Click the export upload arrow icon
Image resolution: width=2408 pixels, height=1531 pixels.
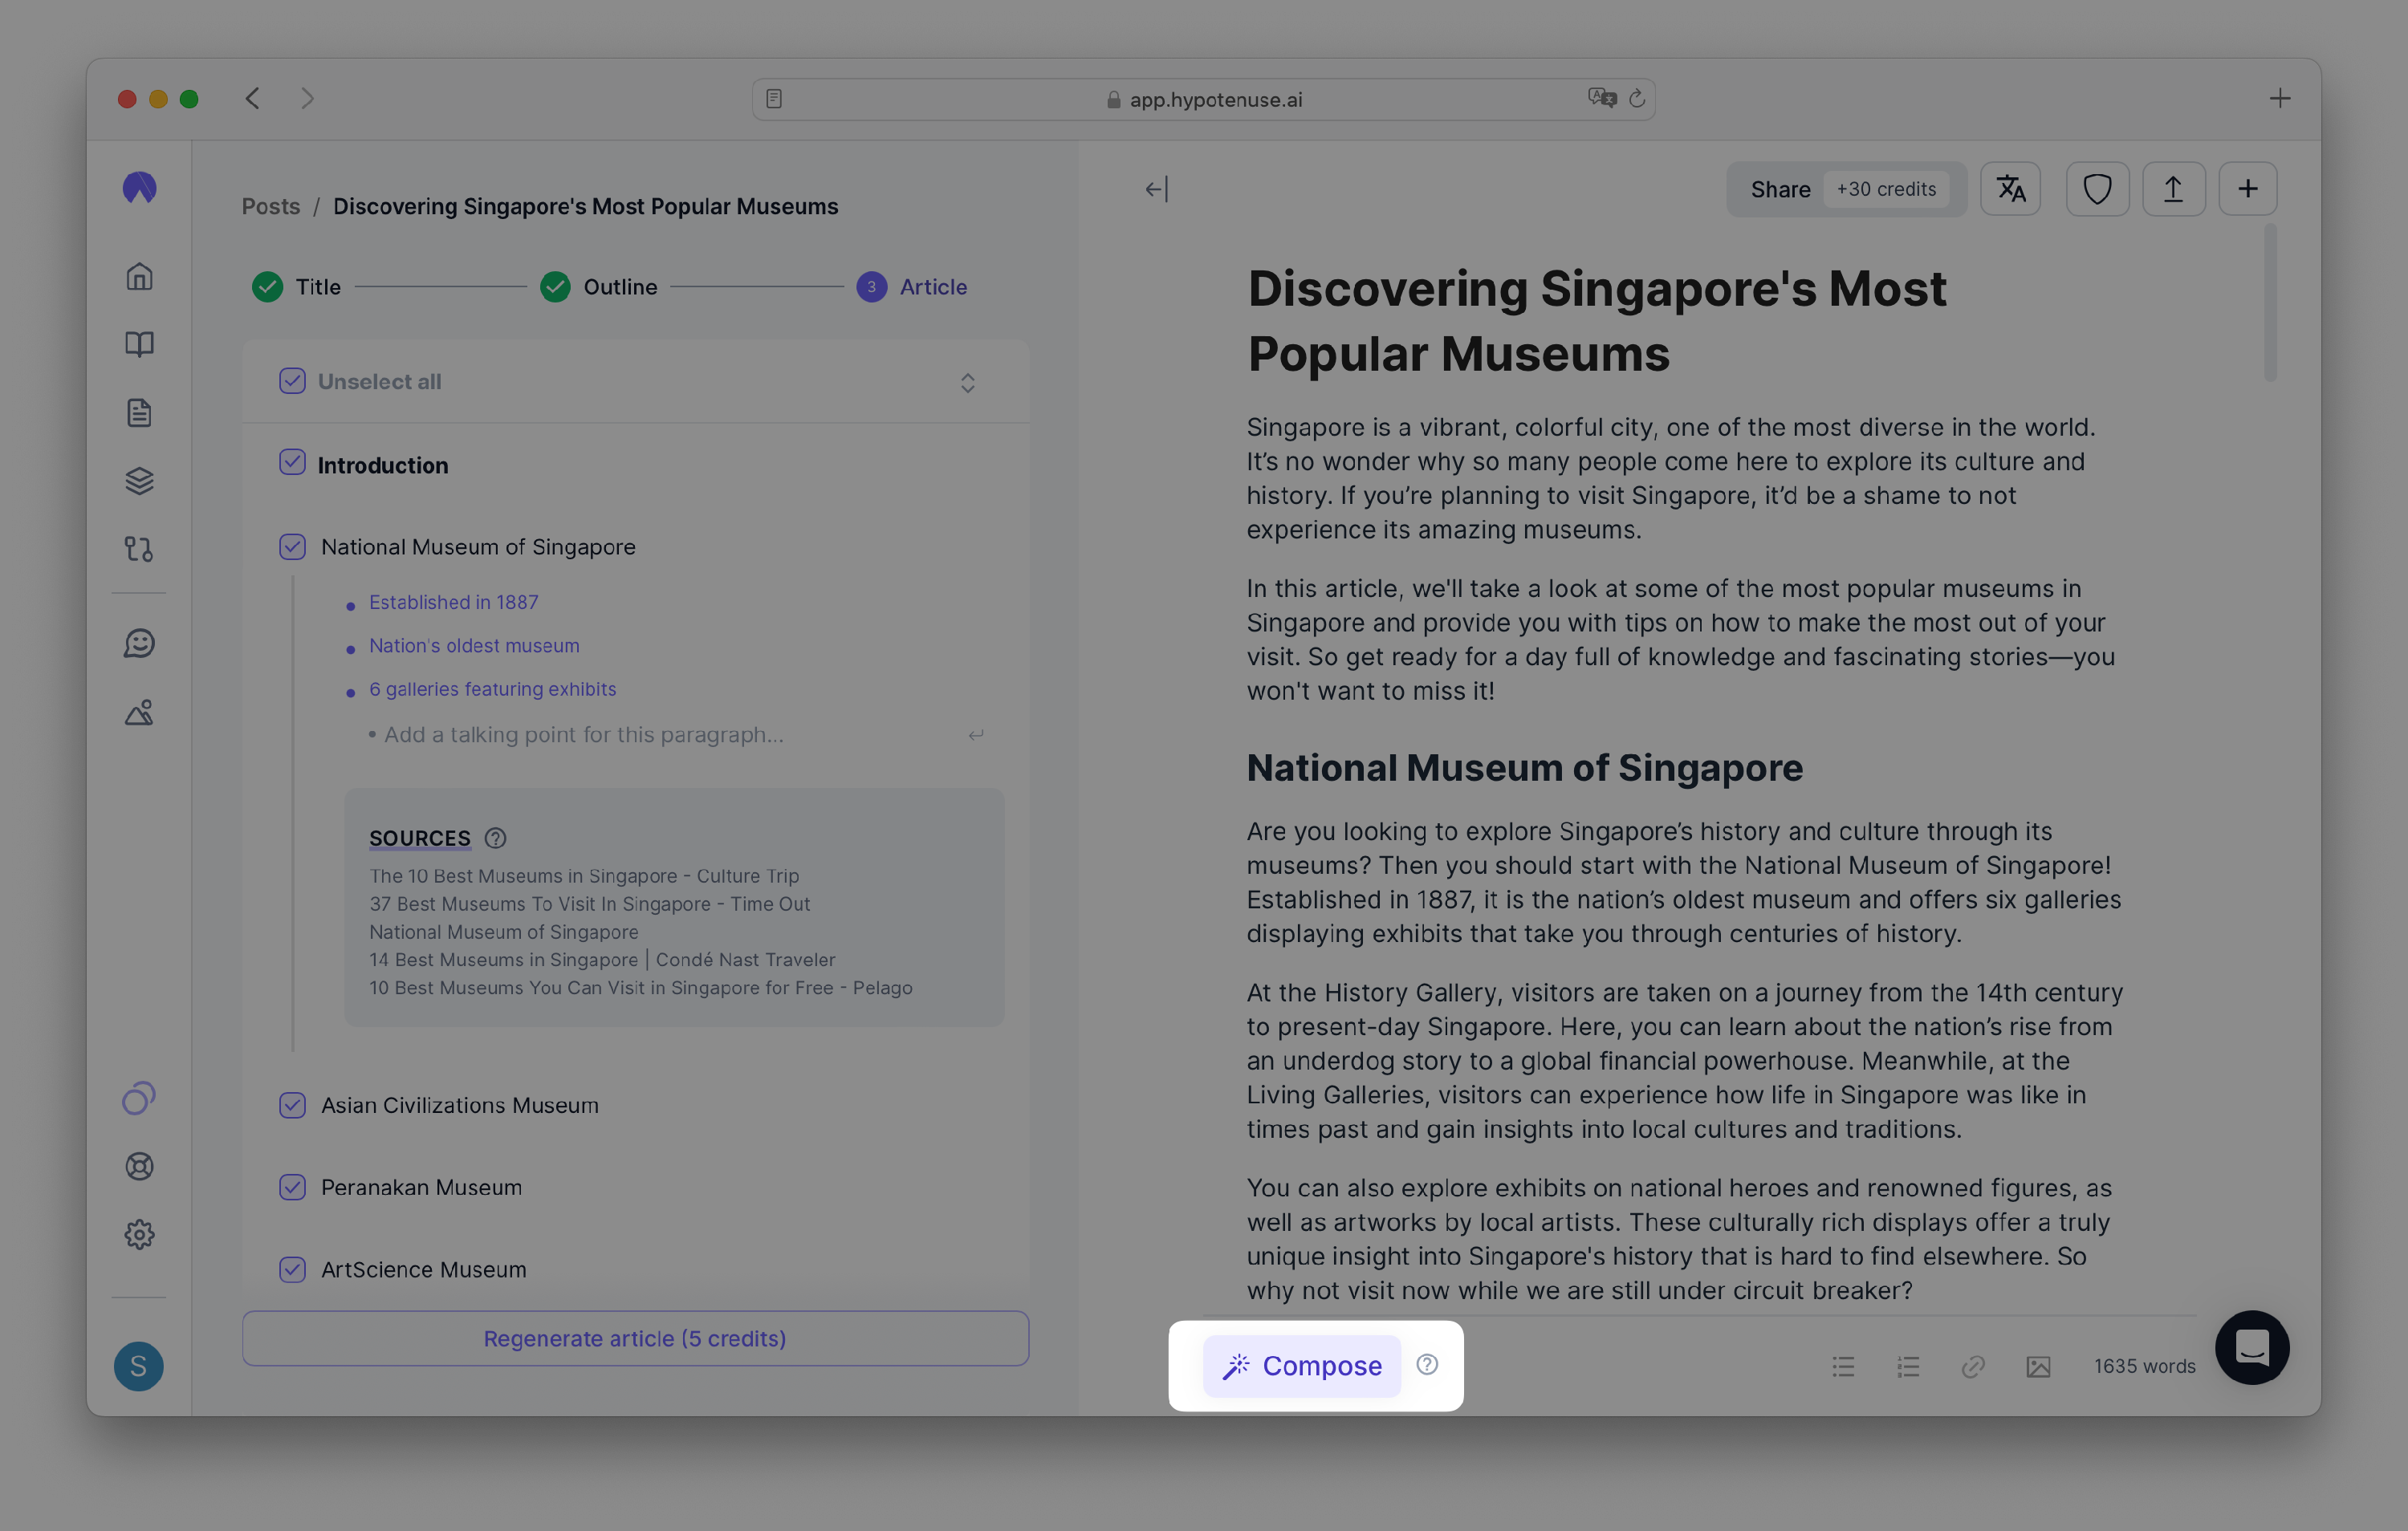pyautogui.click(x=2173, y=189)
